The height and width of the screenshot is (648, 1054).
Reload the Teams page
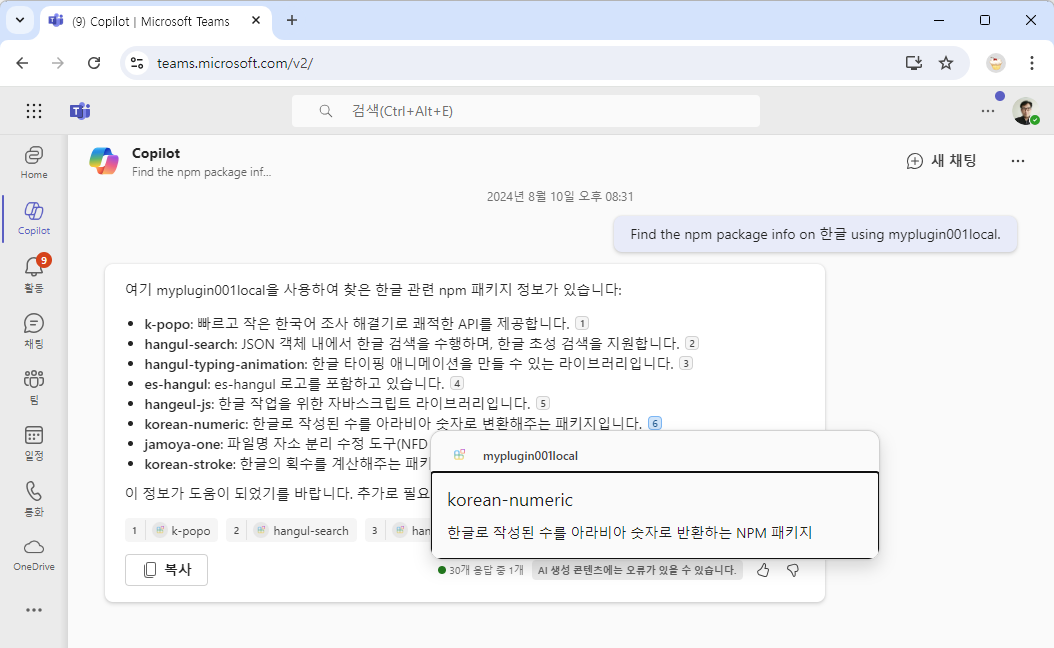pos(94,63)
